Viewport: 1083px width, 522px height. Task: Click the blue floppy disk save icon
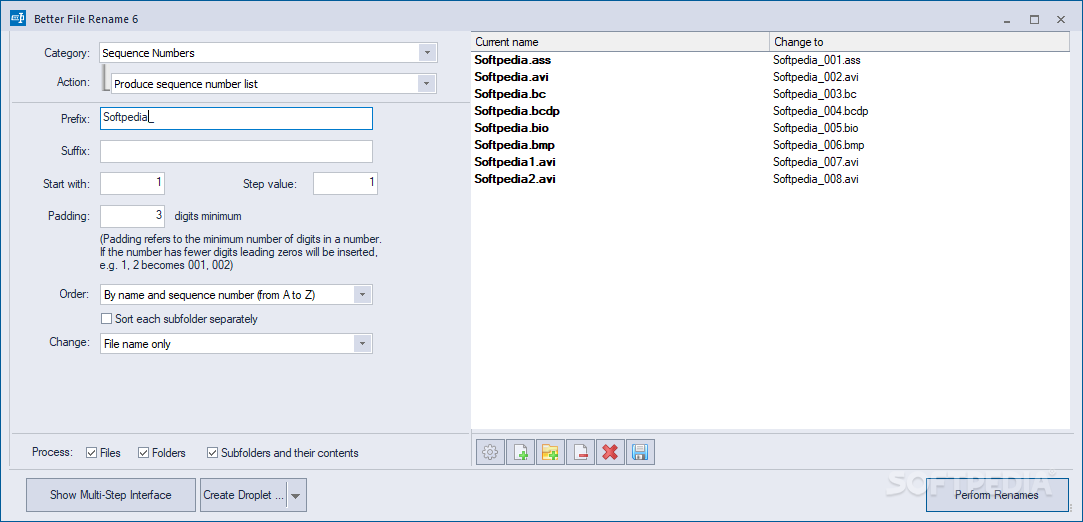click(640, 453)
